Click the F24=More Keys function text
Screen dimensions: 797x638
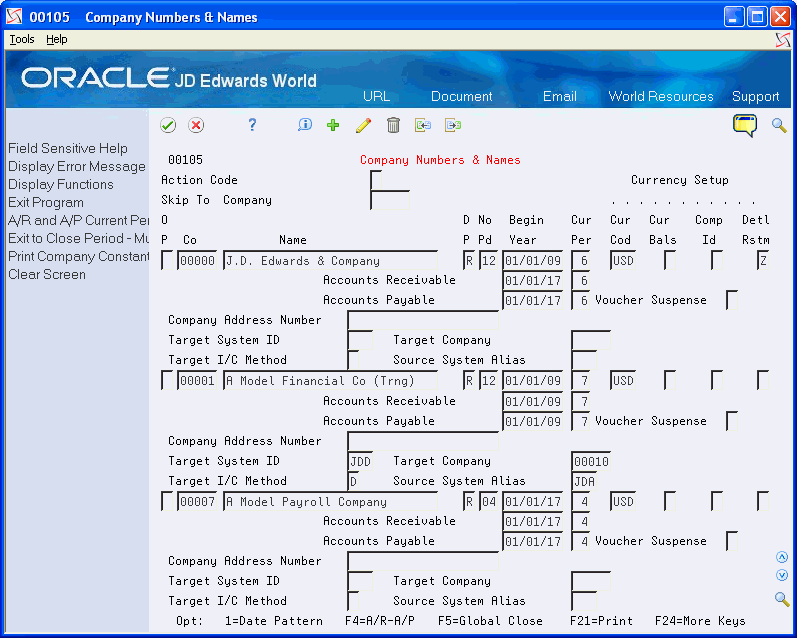(700, 621)
